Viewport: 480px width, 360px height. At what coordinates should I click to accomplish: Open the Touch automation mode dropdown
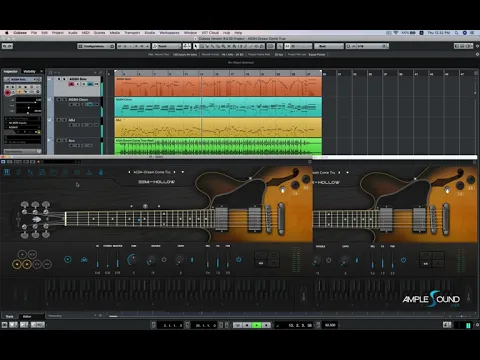pos(166,46)
